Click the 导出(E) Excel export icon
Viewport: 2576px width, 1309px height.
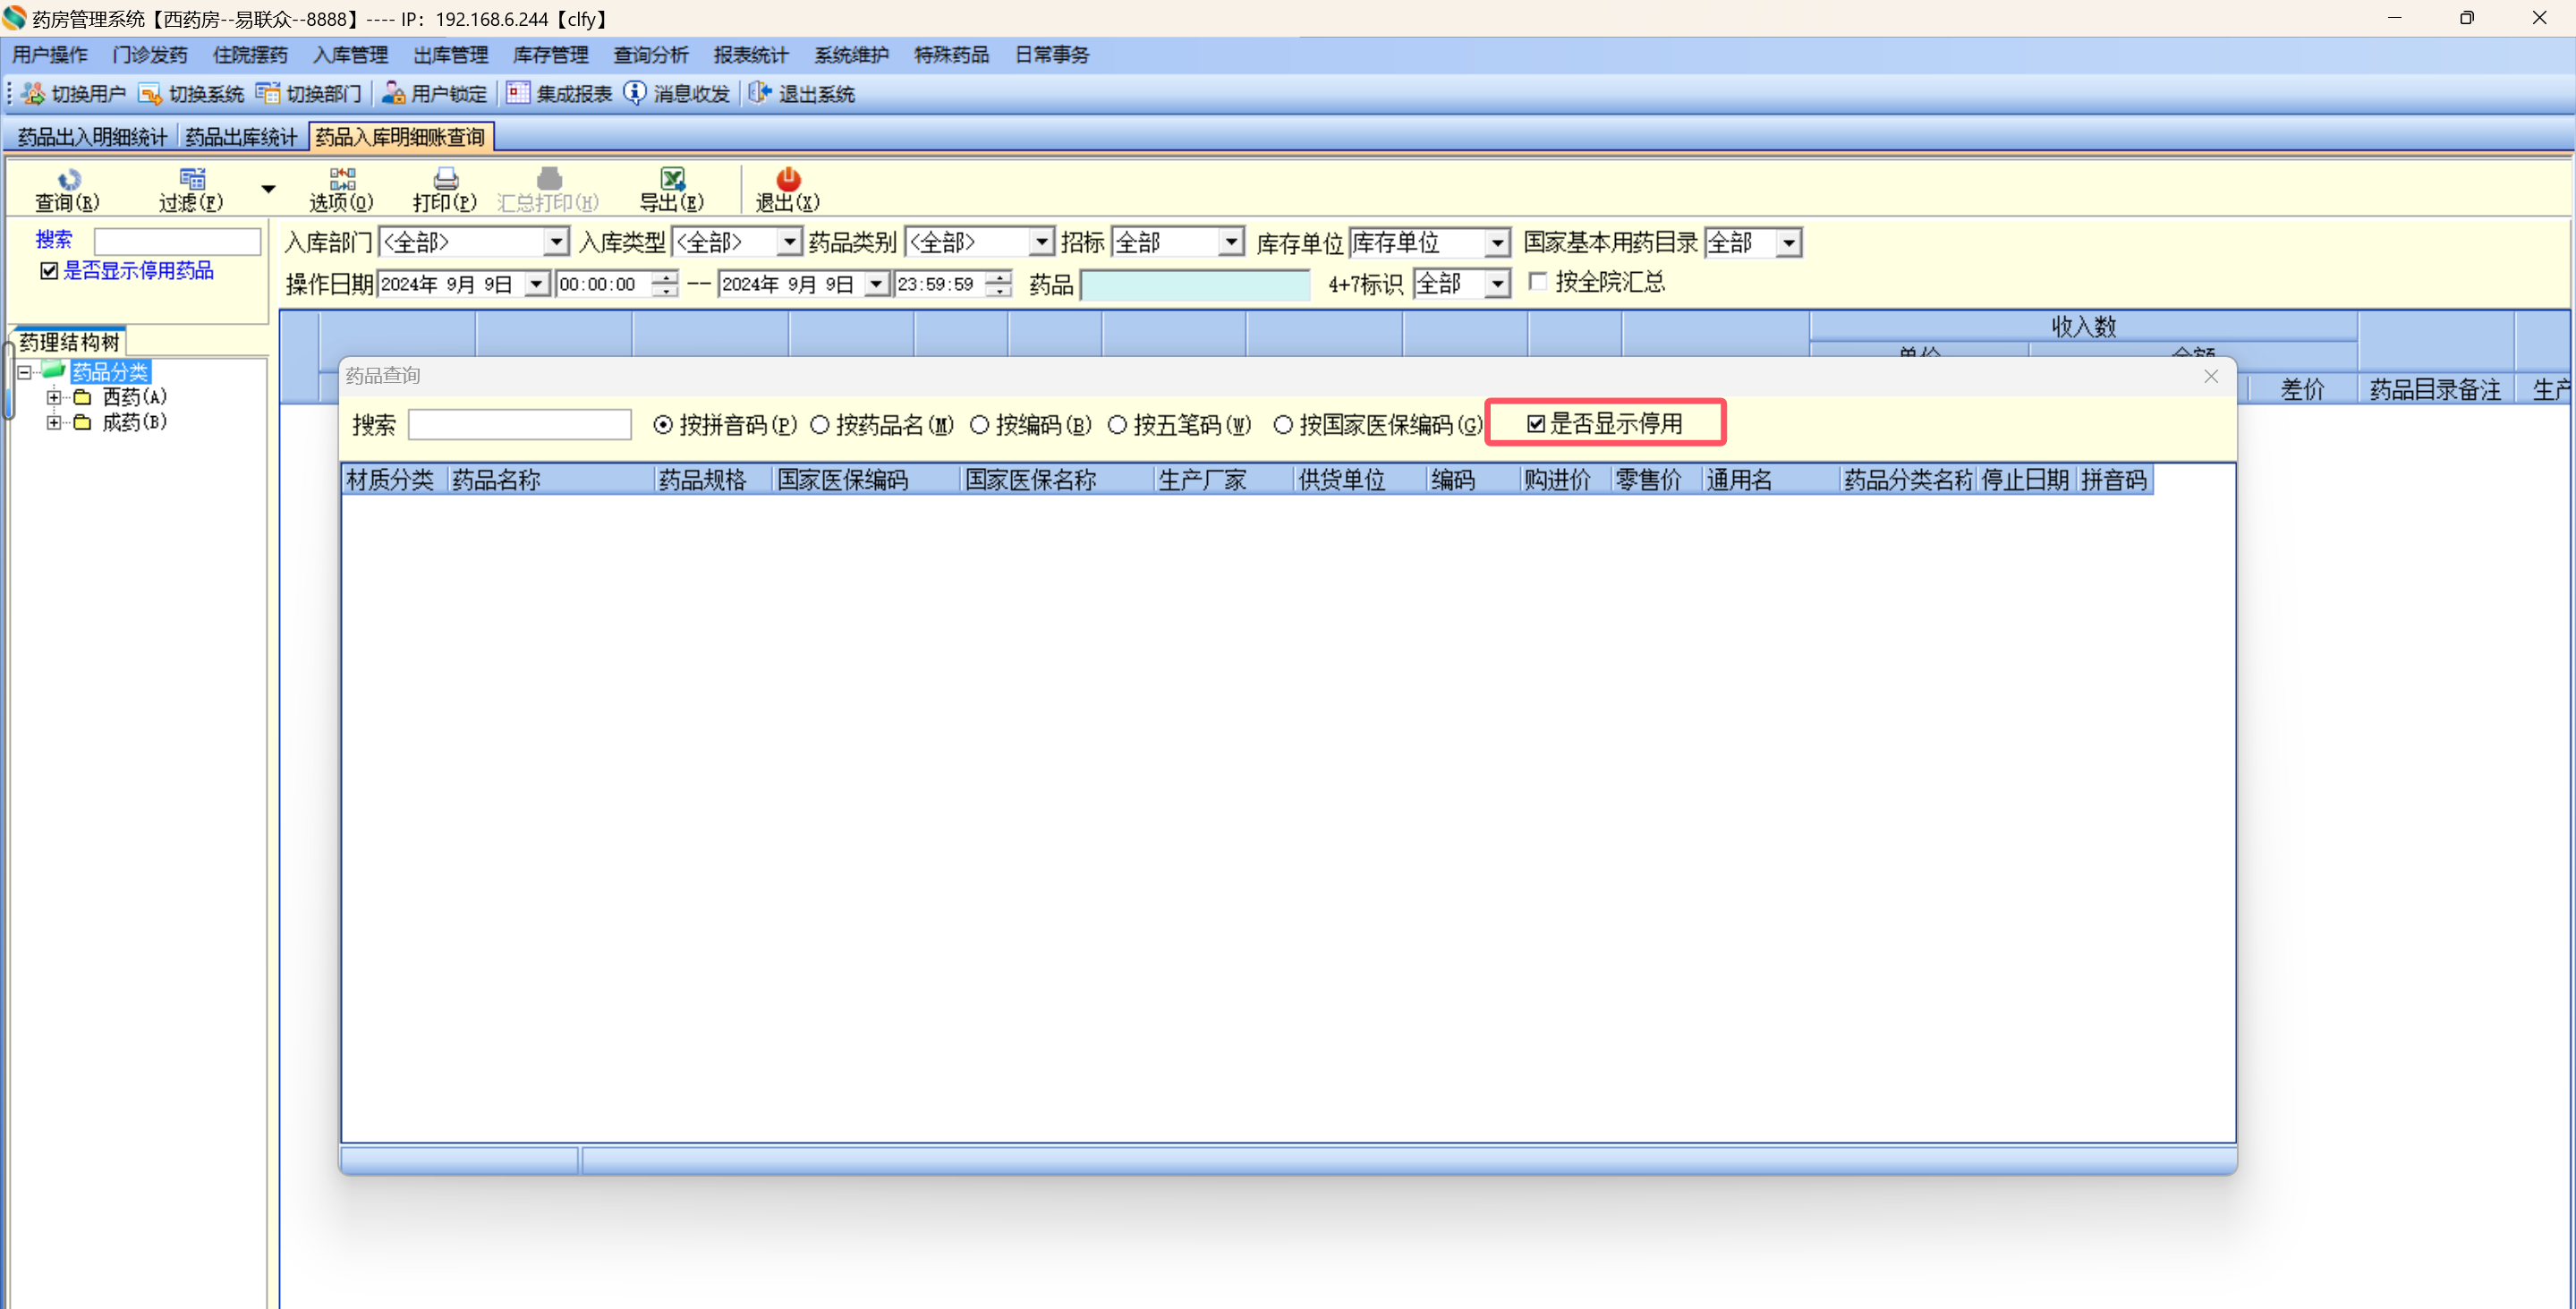672,180
